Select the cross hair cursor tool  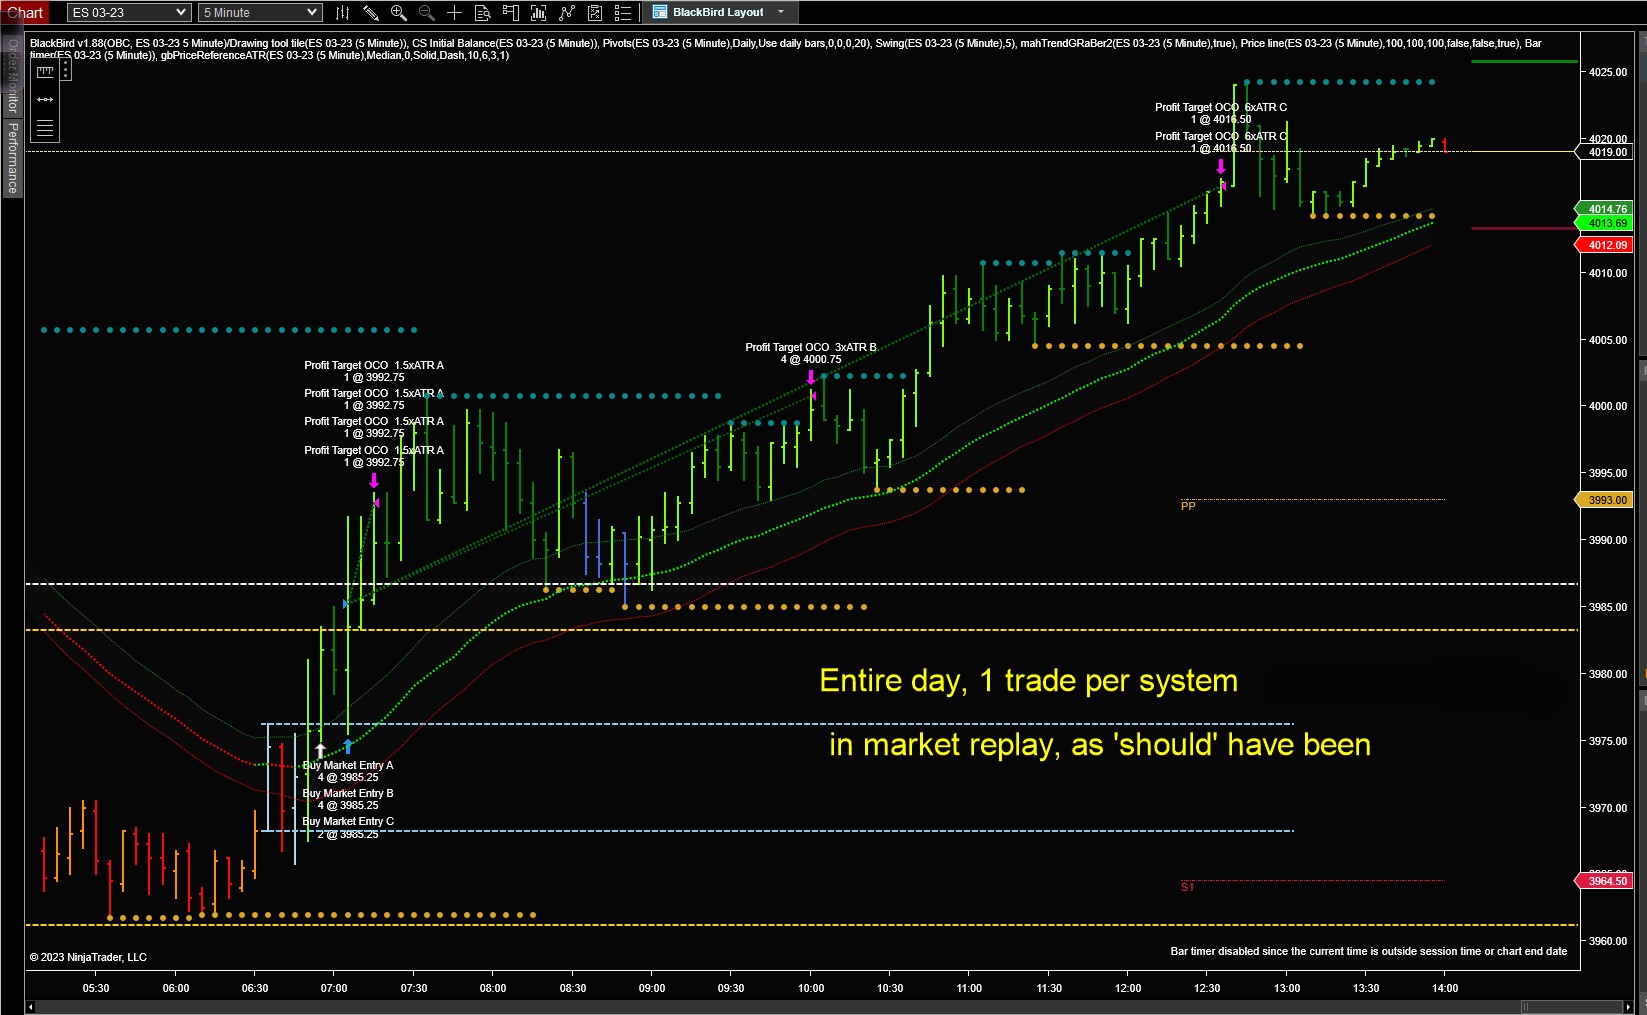[454, 12]
